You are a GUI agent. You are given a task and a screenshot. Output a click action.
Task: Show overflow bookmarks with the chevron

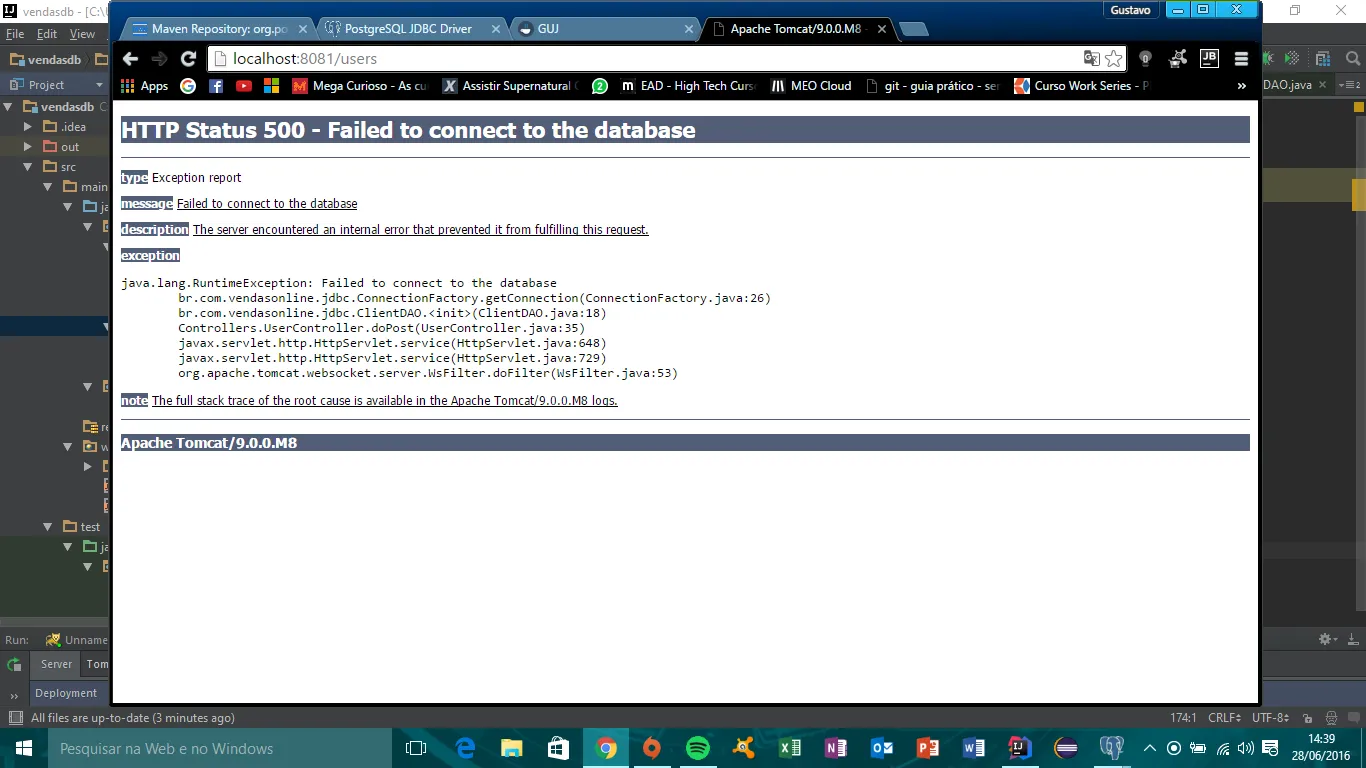tap(1242, 86)
